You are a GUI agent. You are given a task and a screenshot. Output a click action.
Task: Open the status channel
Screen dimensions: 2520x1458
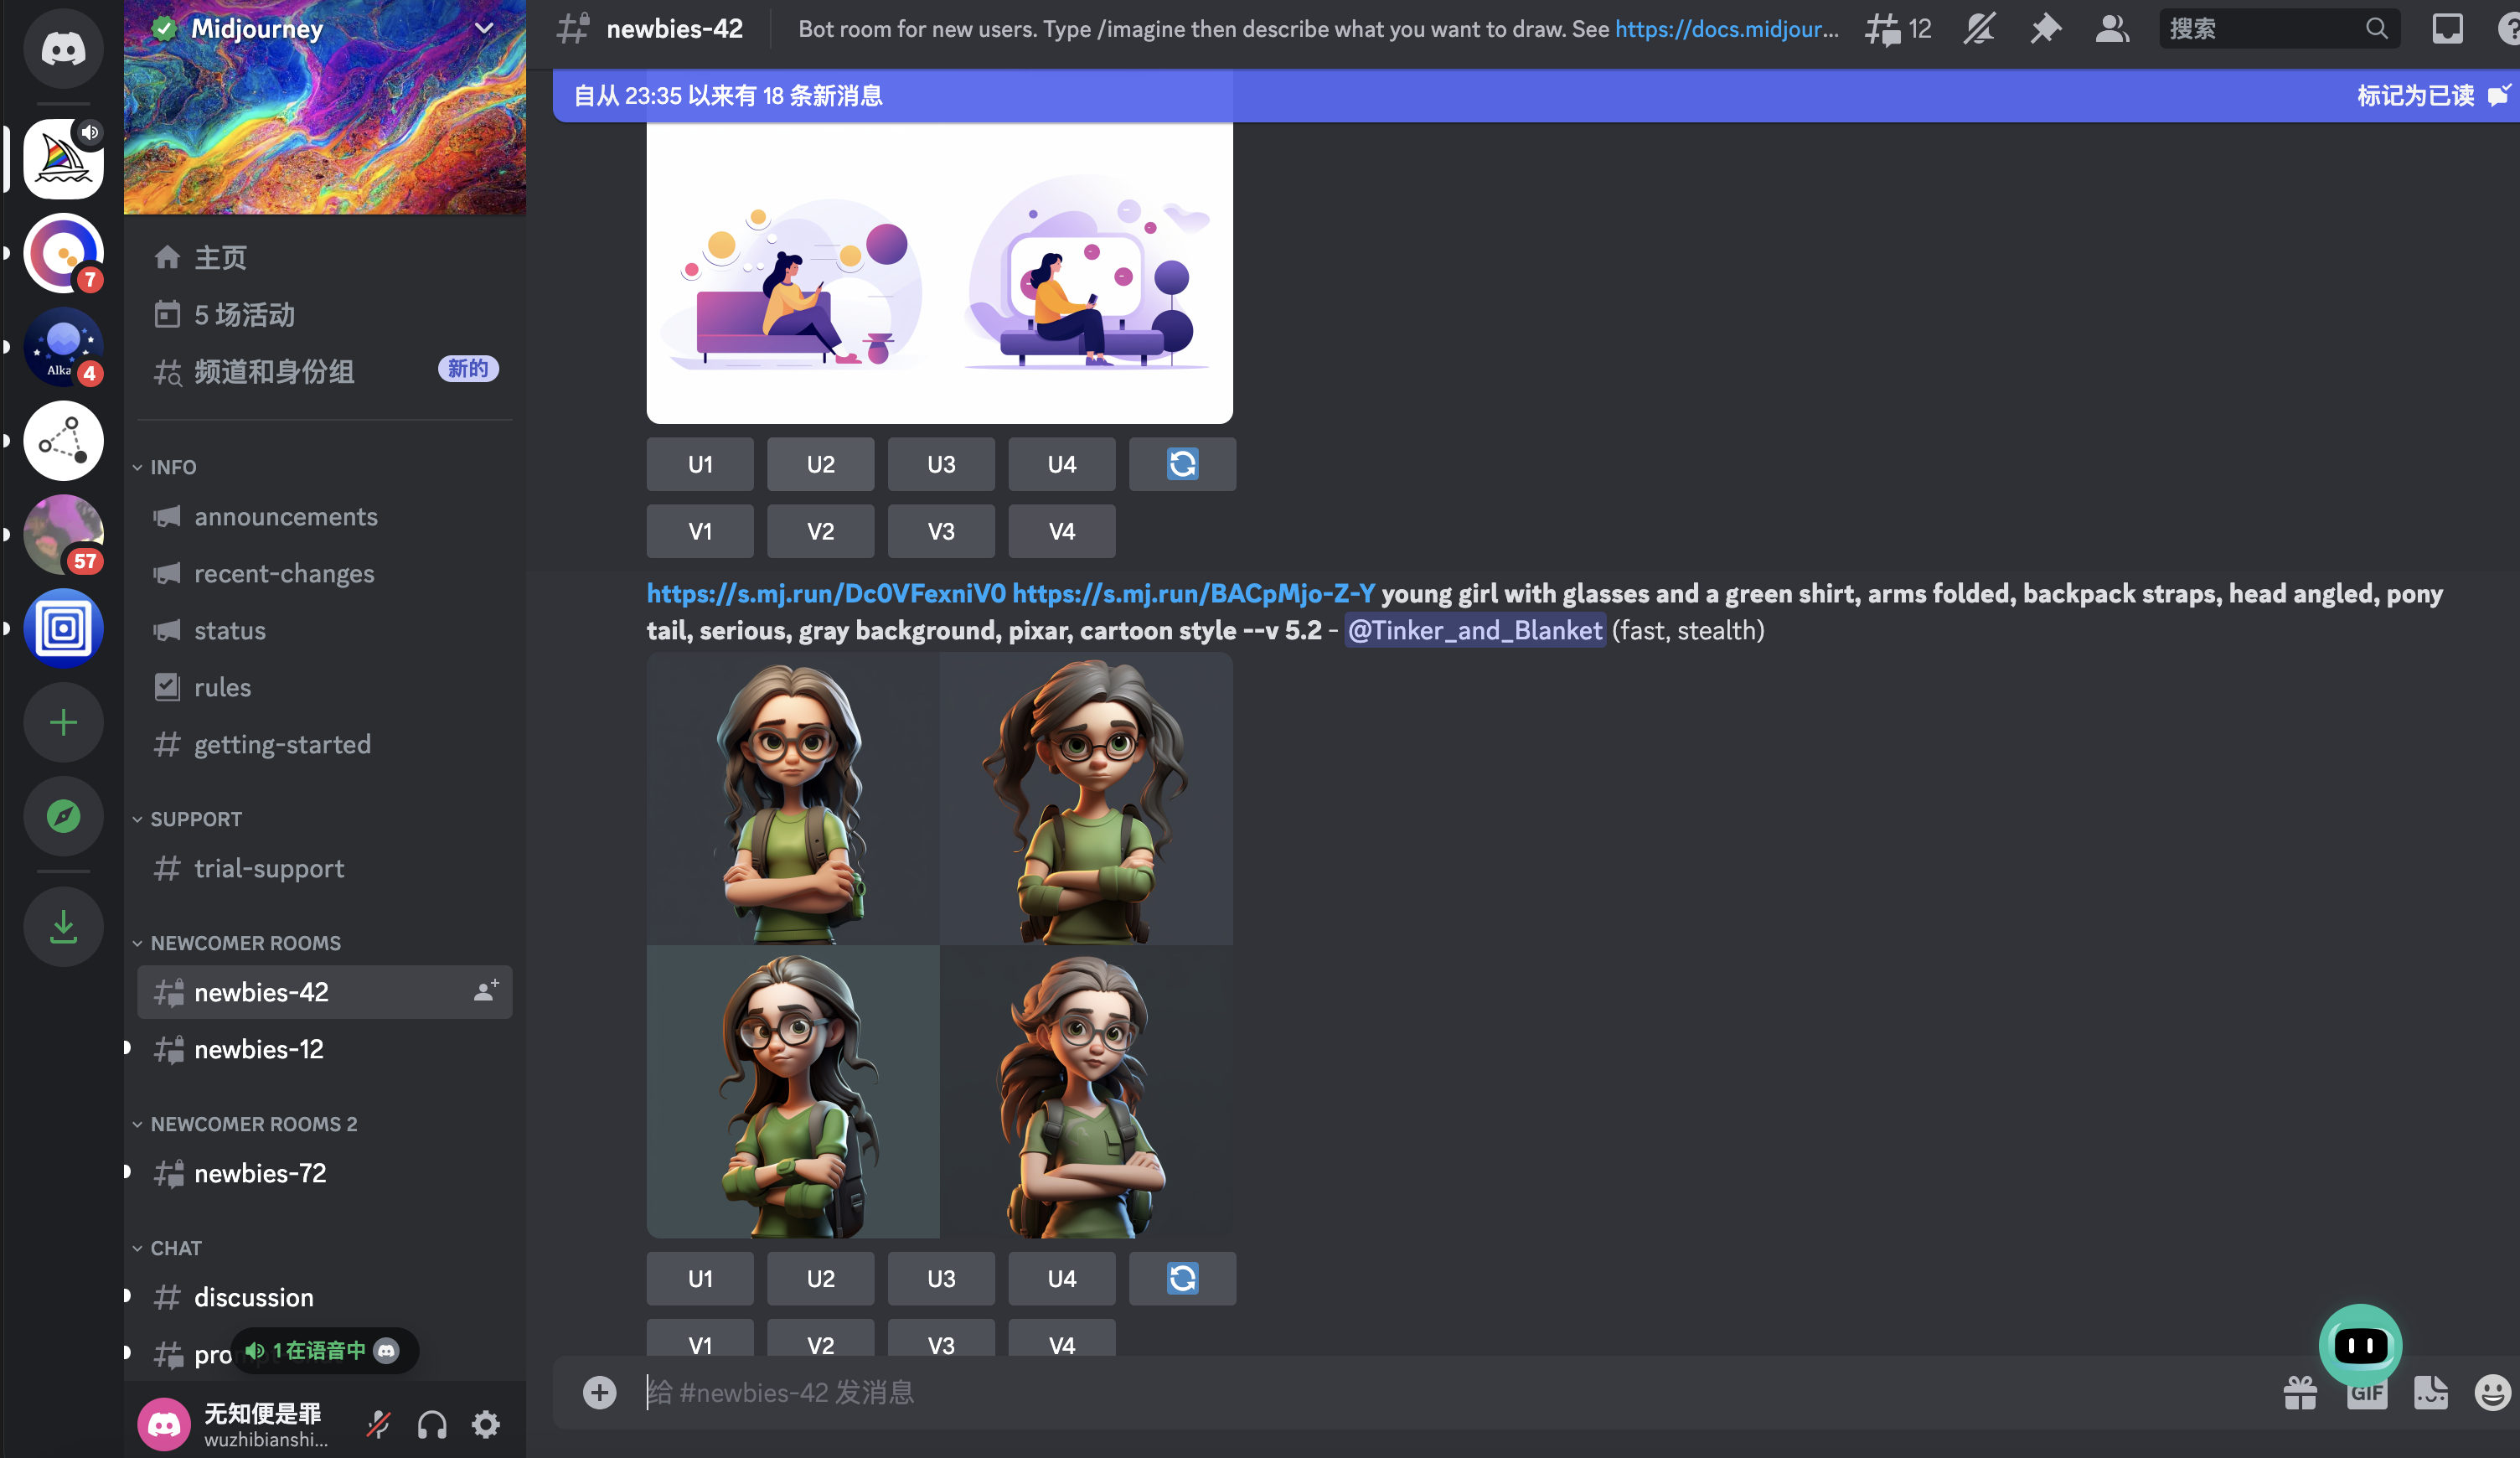point(324,631)
